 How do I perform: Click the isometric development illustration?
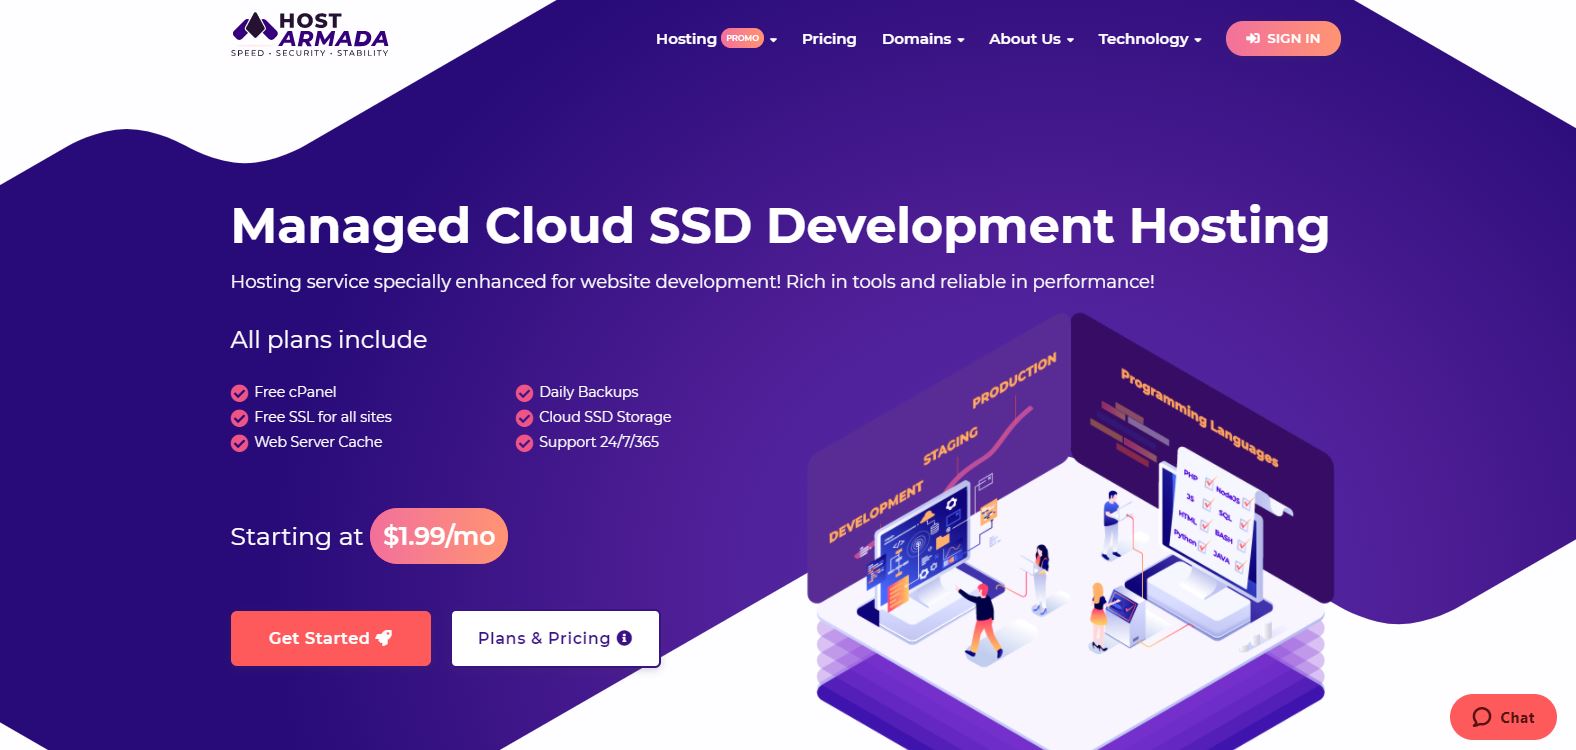click(x=1070, y=530)
